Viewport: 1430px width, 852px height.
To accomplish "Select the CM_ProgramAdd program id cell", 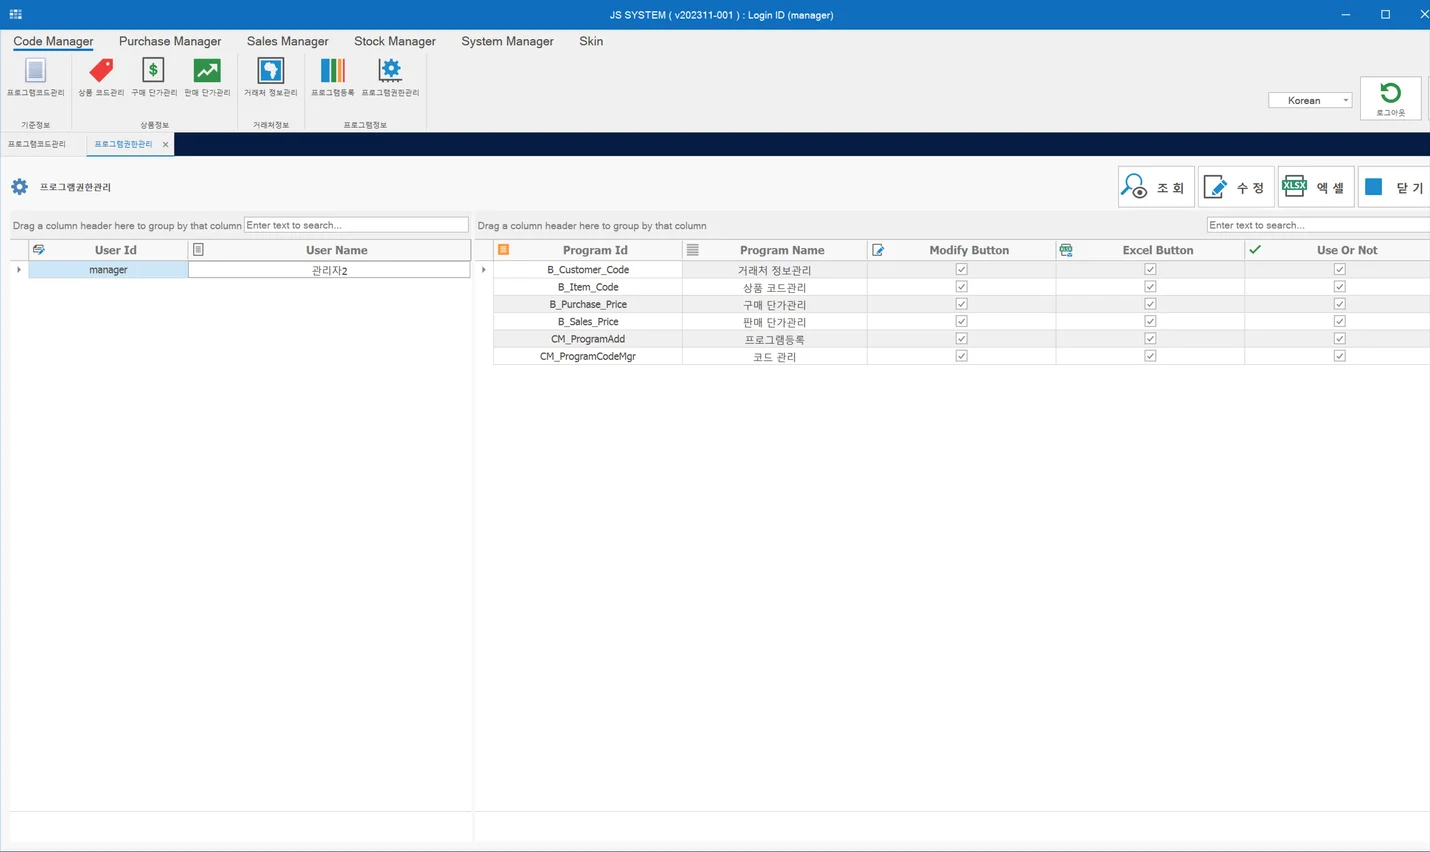I will (588, 339).
